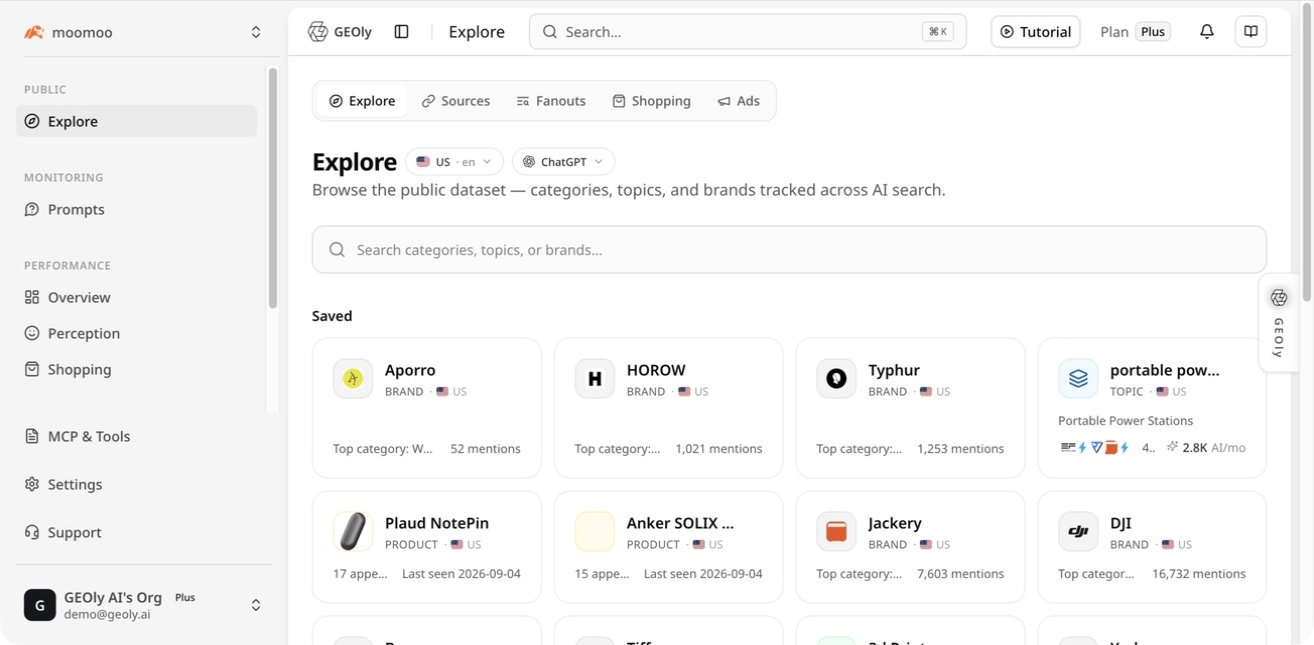Open the Plaud NotePin product card
Viewport: 1314px width, 645px height.
(427, 547)
